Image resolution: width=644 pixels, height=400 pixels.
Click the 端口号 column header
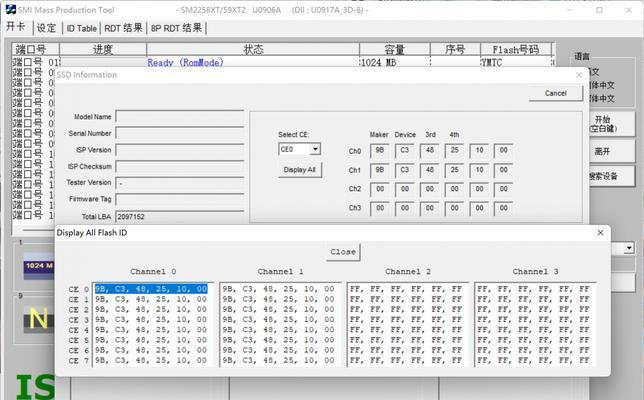[x=36, y=49]
